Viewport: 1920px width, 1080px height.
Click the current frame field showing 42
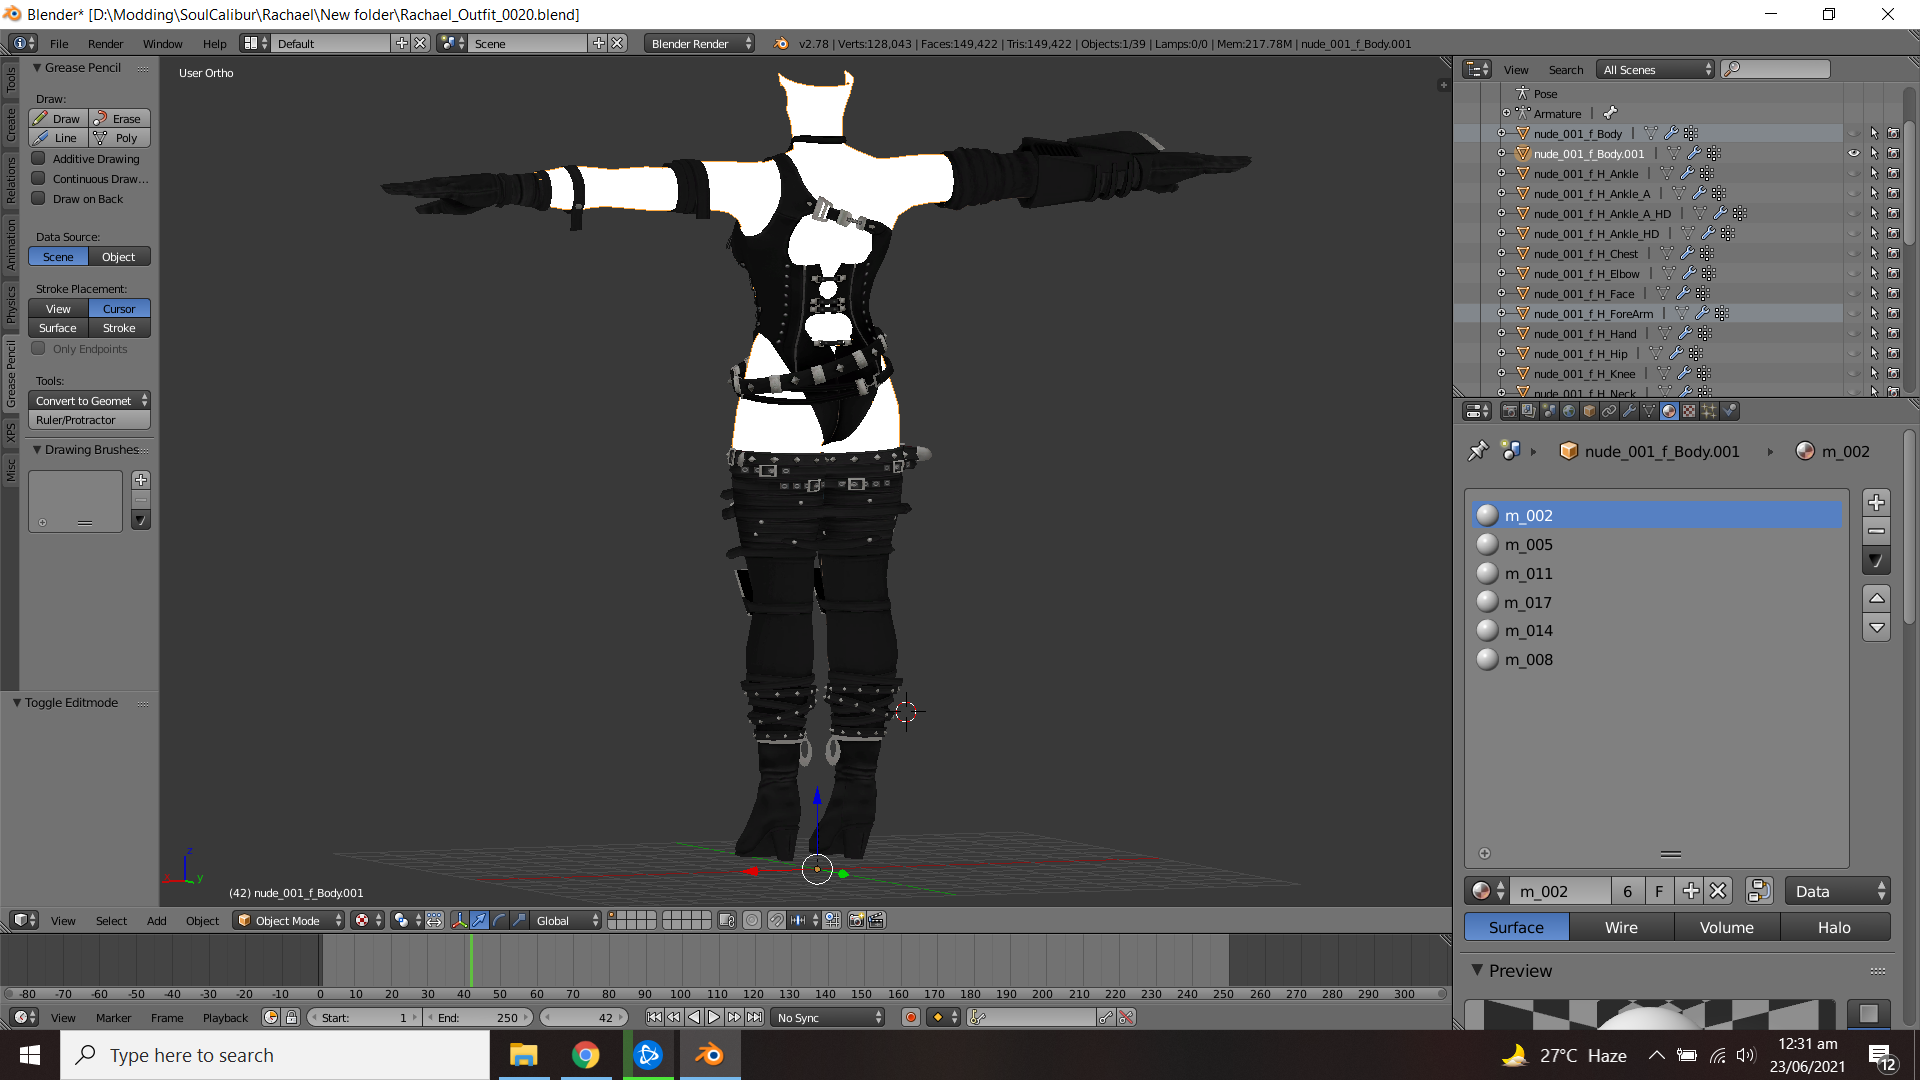coord(583,1017)
